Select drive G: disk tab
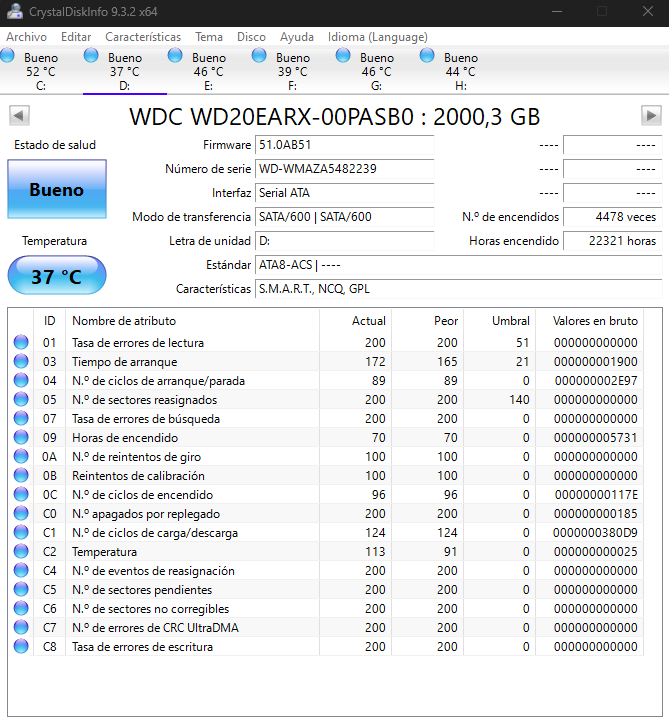The image size is (669, 721). 377,70
